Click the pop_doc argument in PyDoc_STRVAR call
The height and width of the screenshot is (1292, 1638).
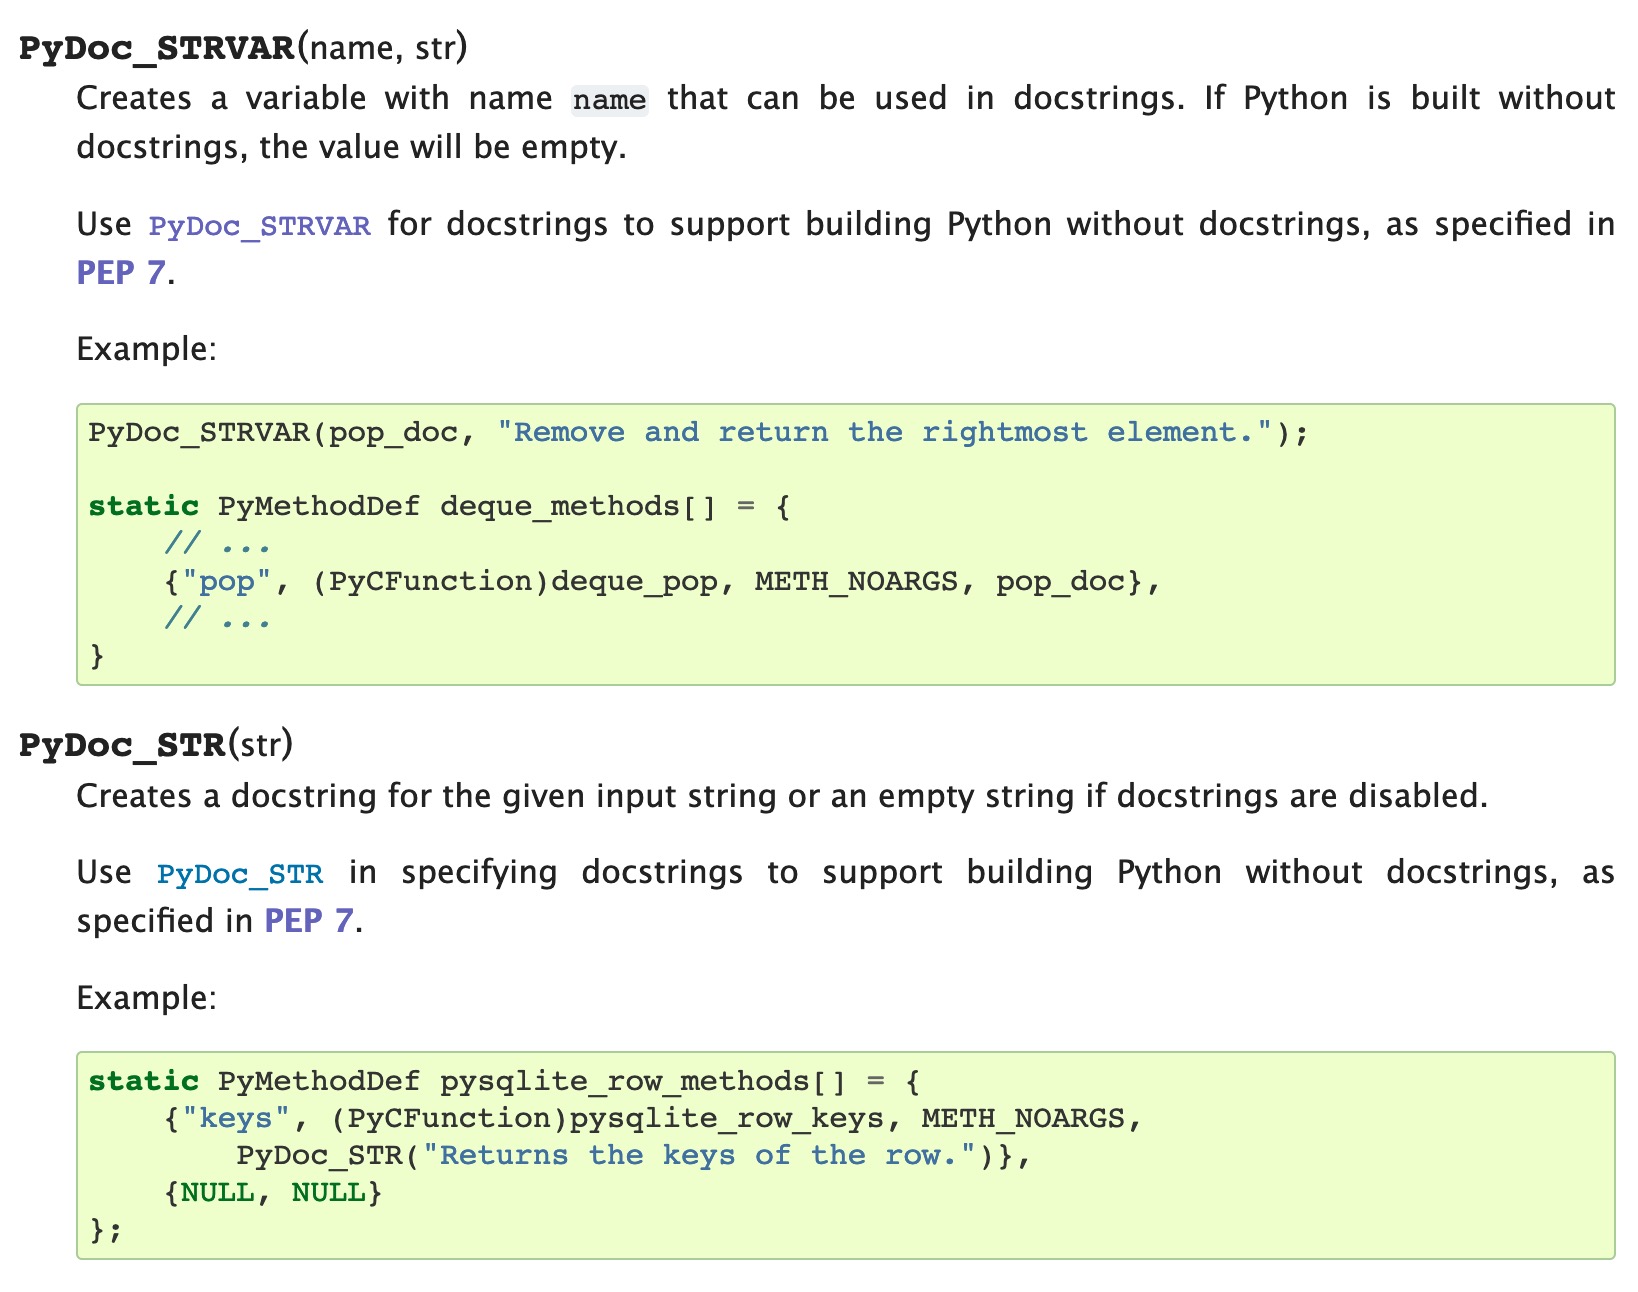pyautogui.click(x=393, y=432)
